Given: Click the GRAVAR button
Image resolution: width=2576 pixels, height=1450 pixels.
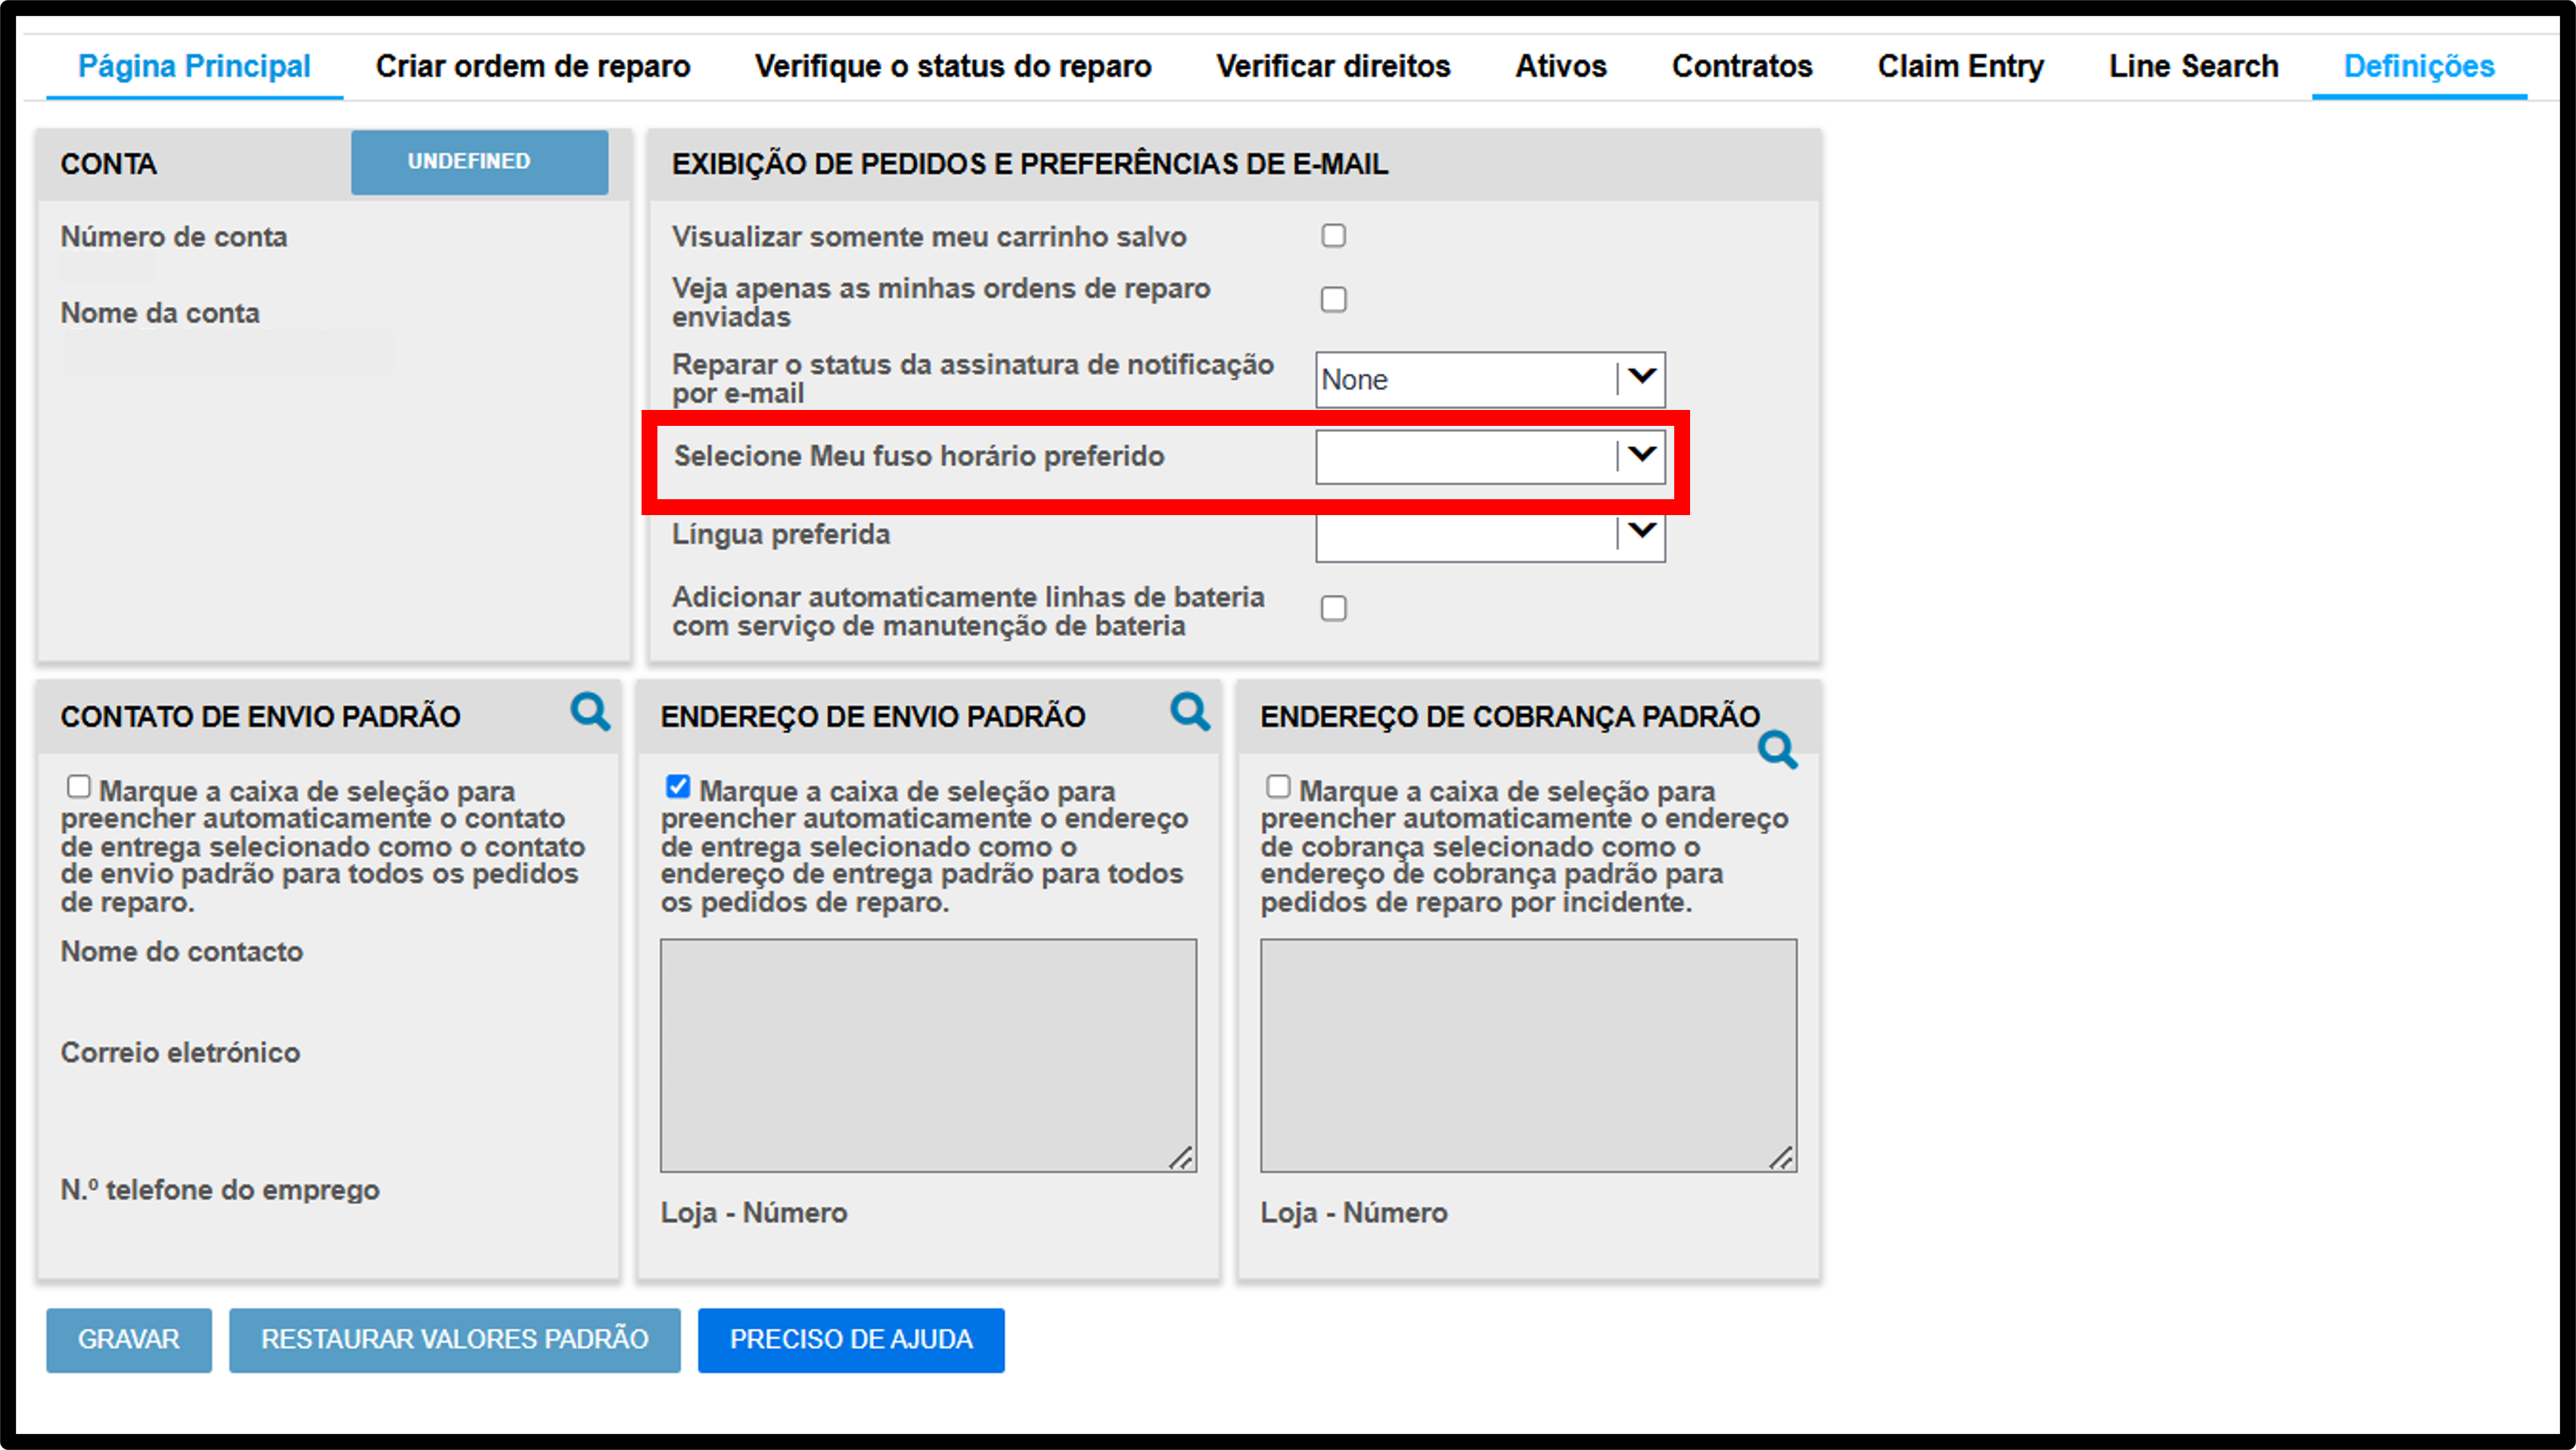Looking at the screenshot, I should (x=129, y=1340).
